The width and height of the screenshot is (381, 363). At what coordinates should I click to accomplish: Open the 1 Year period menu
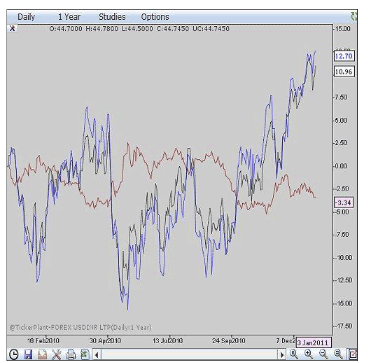[x=69, y=17]
